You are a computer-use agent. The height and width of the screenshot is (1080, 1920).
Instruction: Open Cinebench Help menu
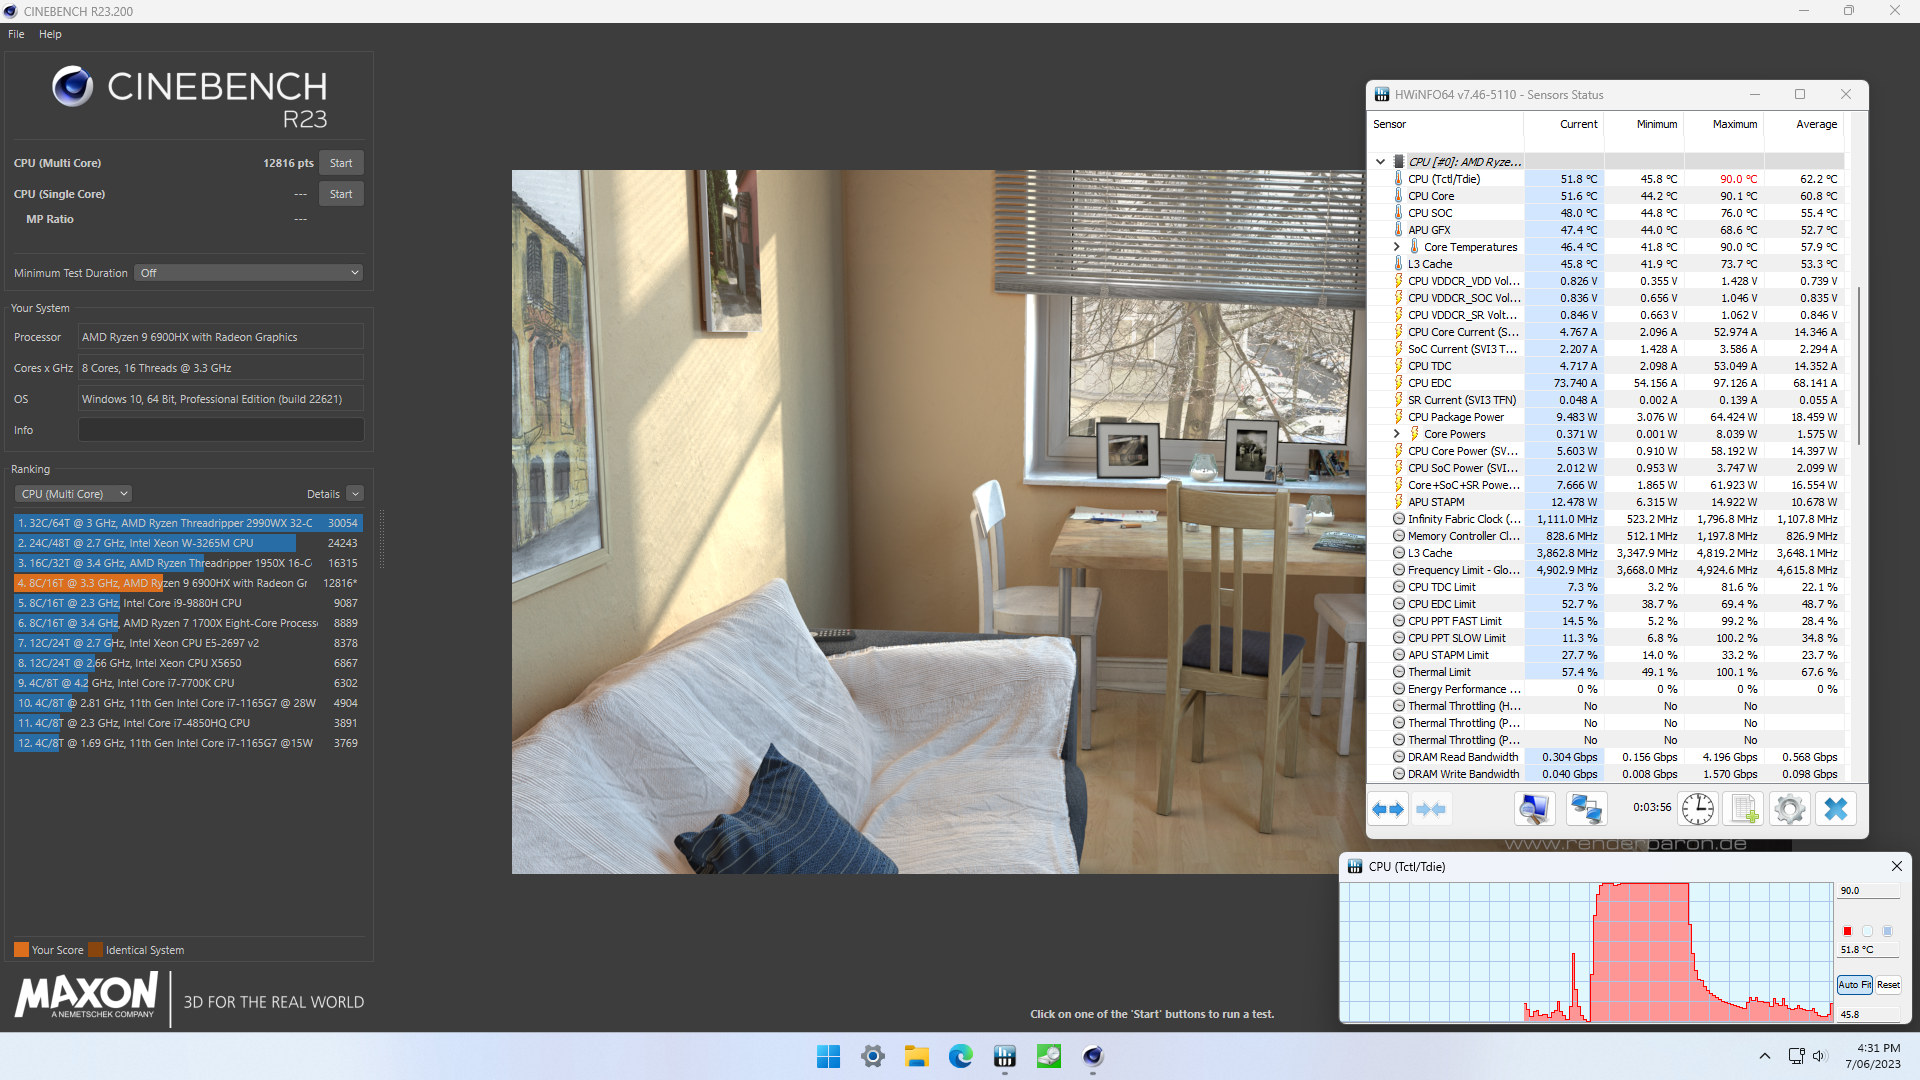pyautogui.click(x=50, y=34)
